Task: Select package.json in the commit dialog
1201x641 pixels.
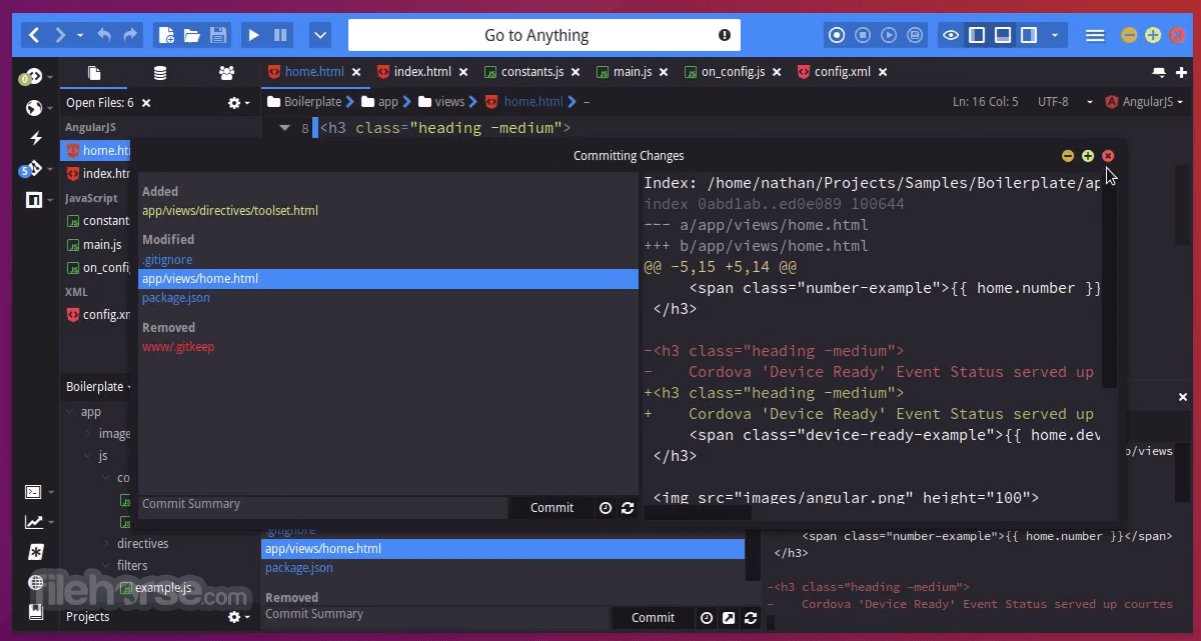Action: tap(176, 298)
